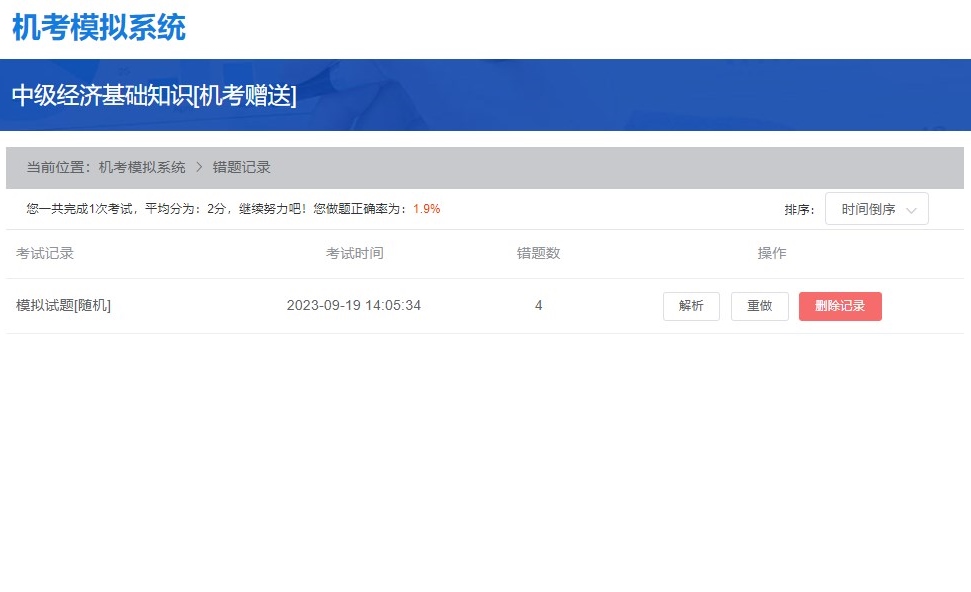Image resolution: width=971 pixels, height=592 pixels.
Task: Click the 考试记录 column header
Action: pos(45,253)
